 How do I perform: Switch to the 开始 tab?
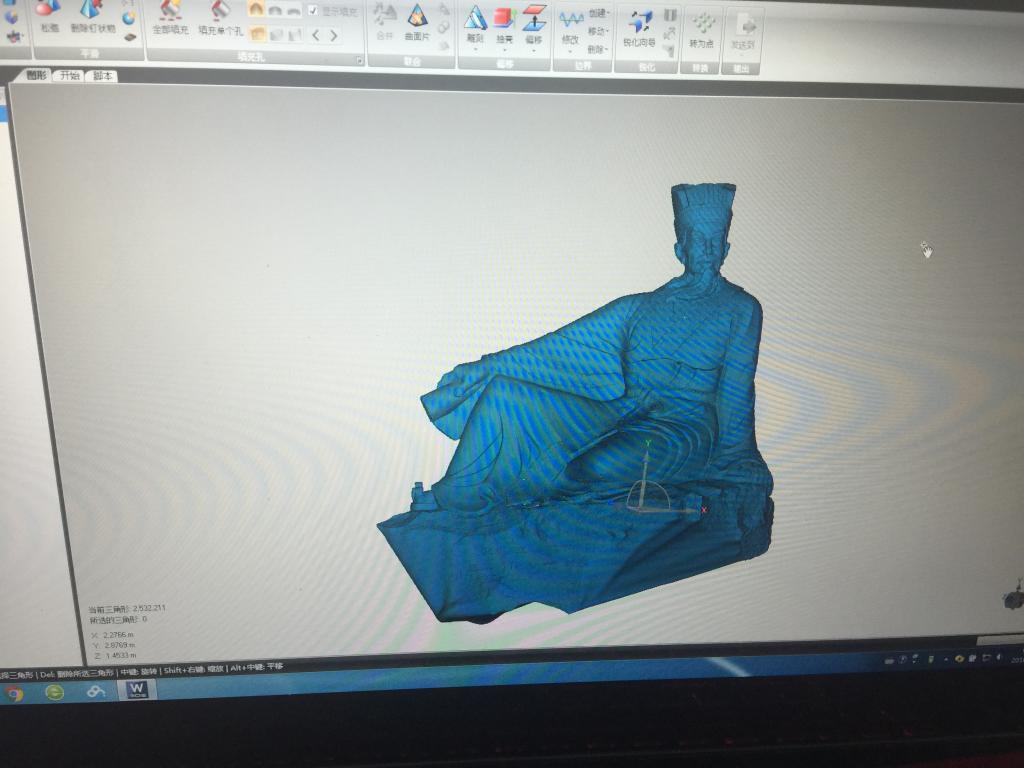[x=69, y=75]
